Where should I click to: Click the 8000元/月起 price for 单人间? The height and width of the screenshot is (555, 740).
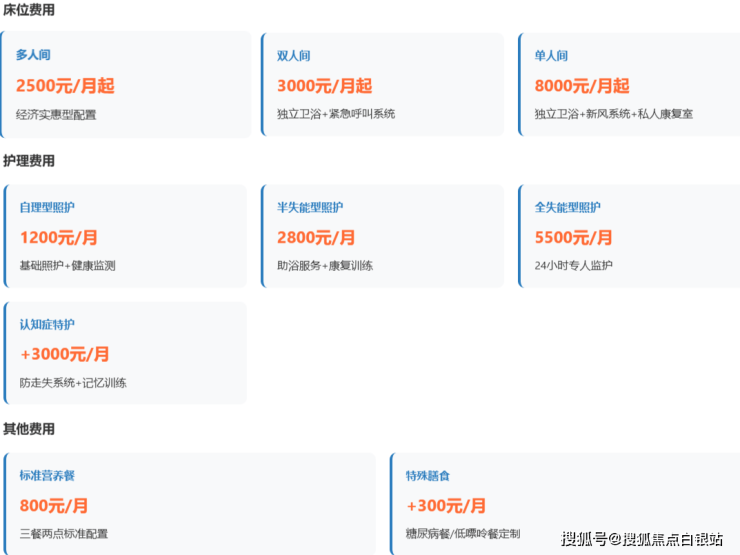pyautogui.click(x=582, y=86)
